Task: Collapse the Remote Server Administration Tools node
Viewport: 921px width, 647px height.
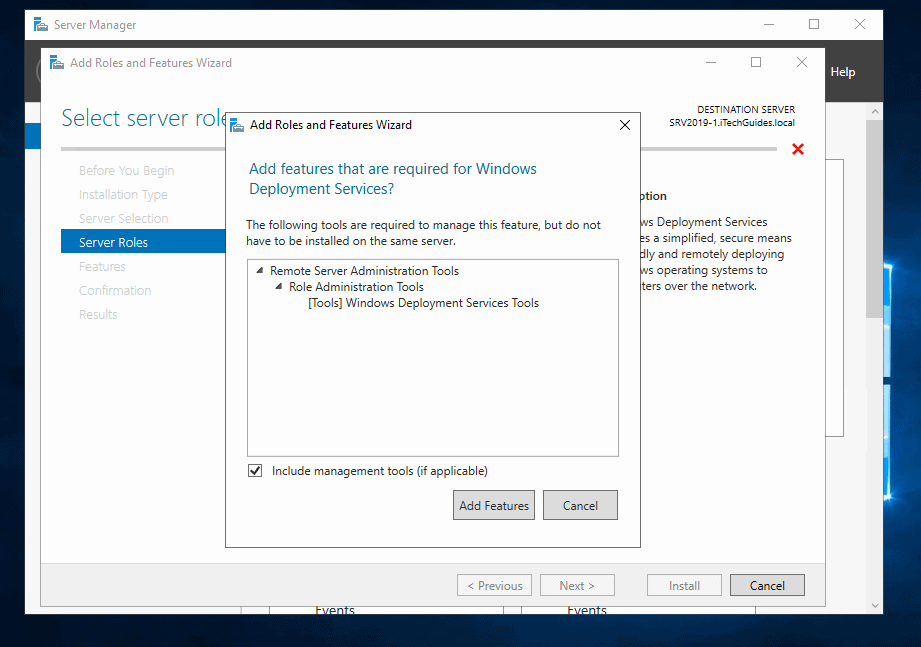Action: (x=260, y=270)
